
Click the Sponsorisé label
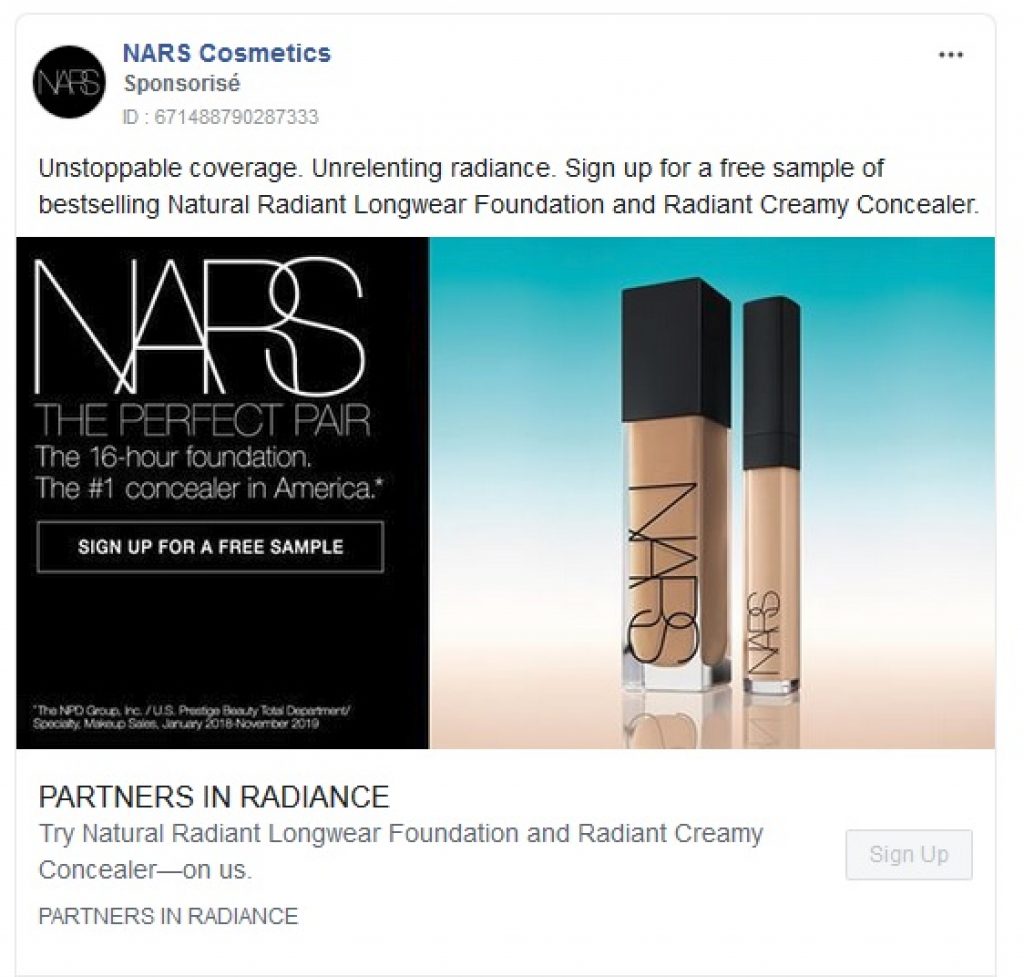tap(182, 84)
